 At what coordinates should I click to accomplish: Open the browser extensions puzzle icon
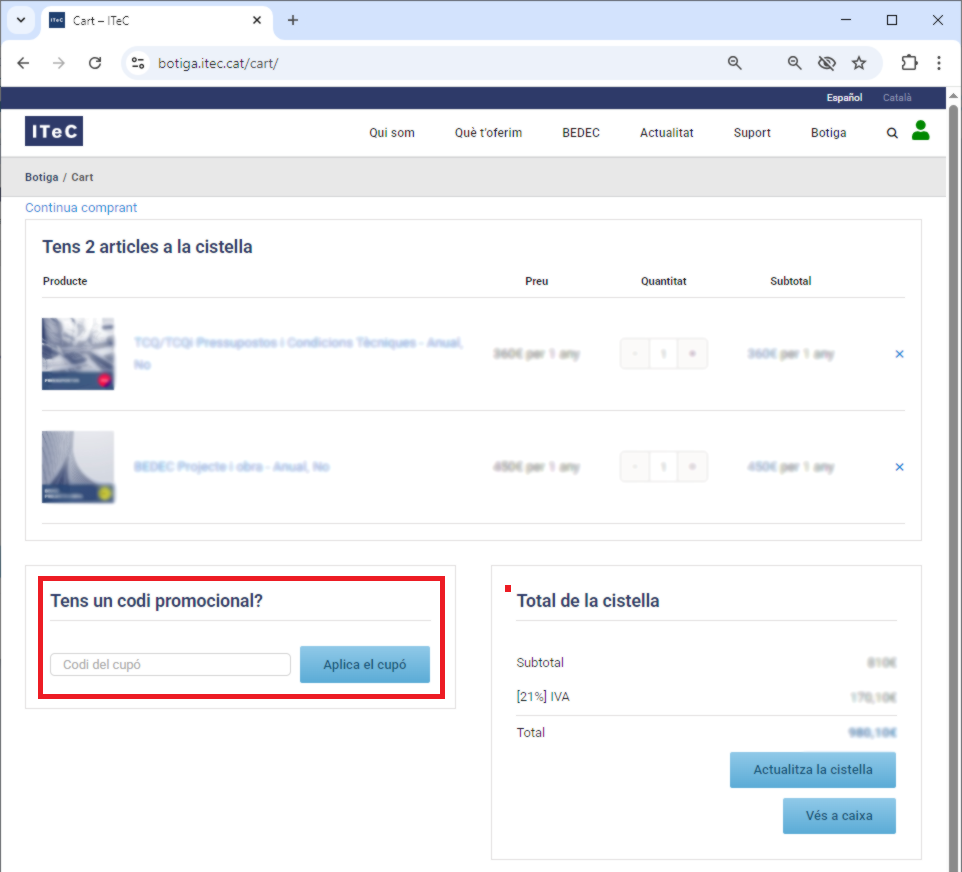pos(909,63)
